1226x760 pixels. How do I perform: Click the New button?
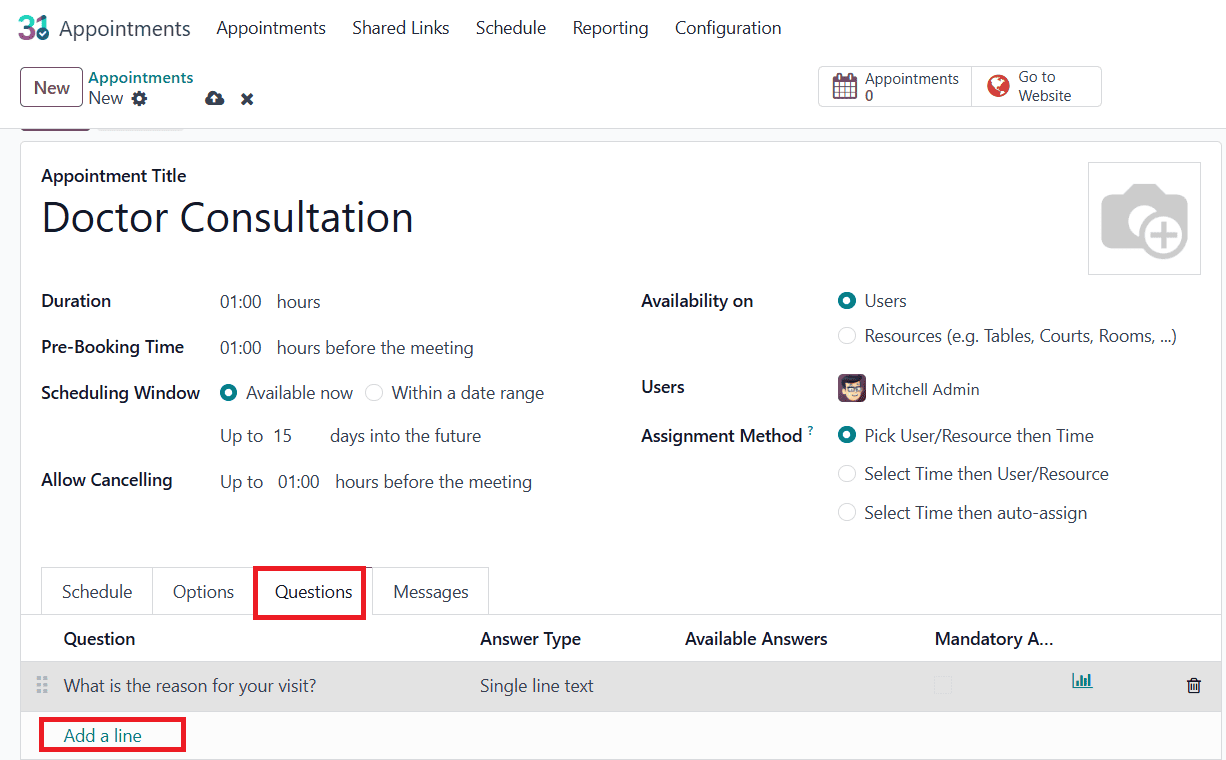click(51, 87)
